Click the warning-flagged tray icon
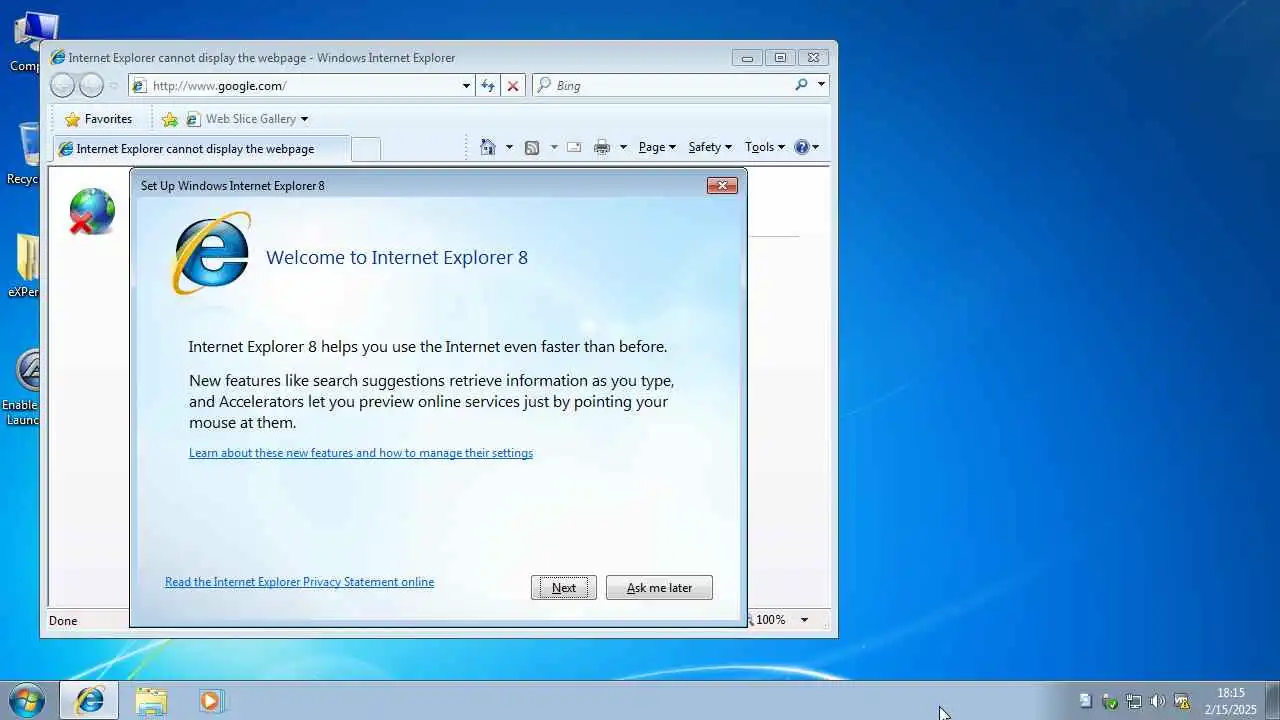This screenshot has height=720, width=1280. tap(1181, 701)
